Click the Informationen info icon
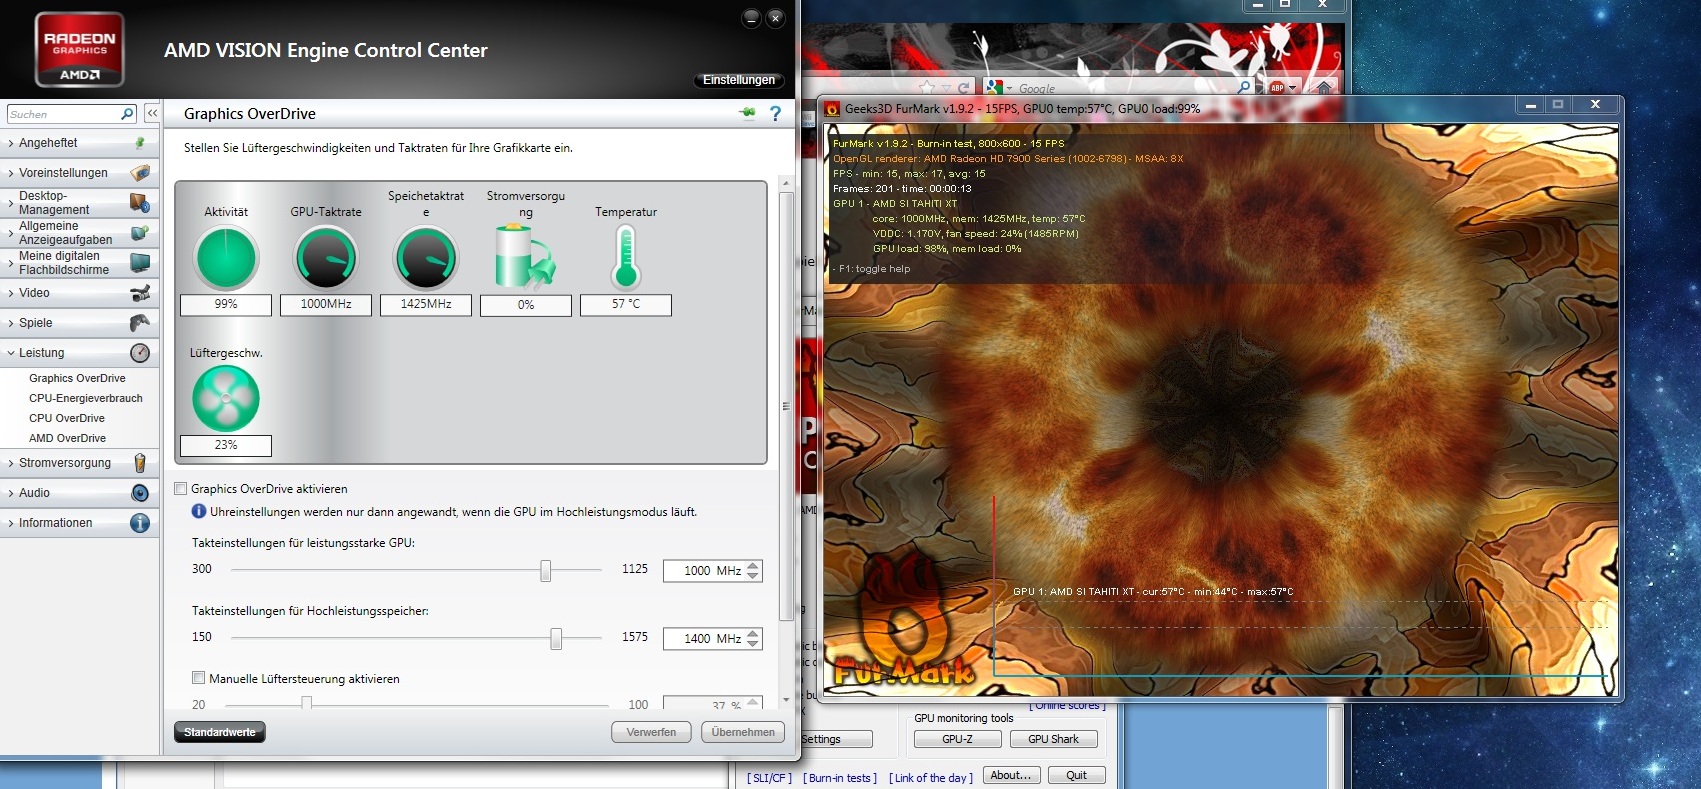The height and width of the screenshot is (789, 1701). click(140, 523)
